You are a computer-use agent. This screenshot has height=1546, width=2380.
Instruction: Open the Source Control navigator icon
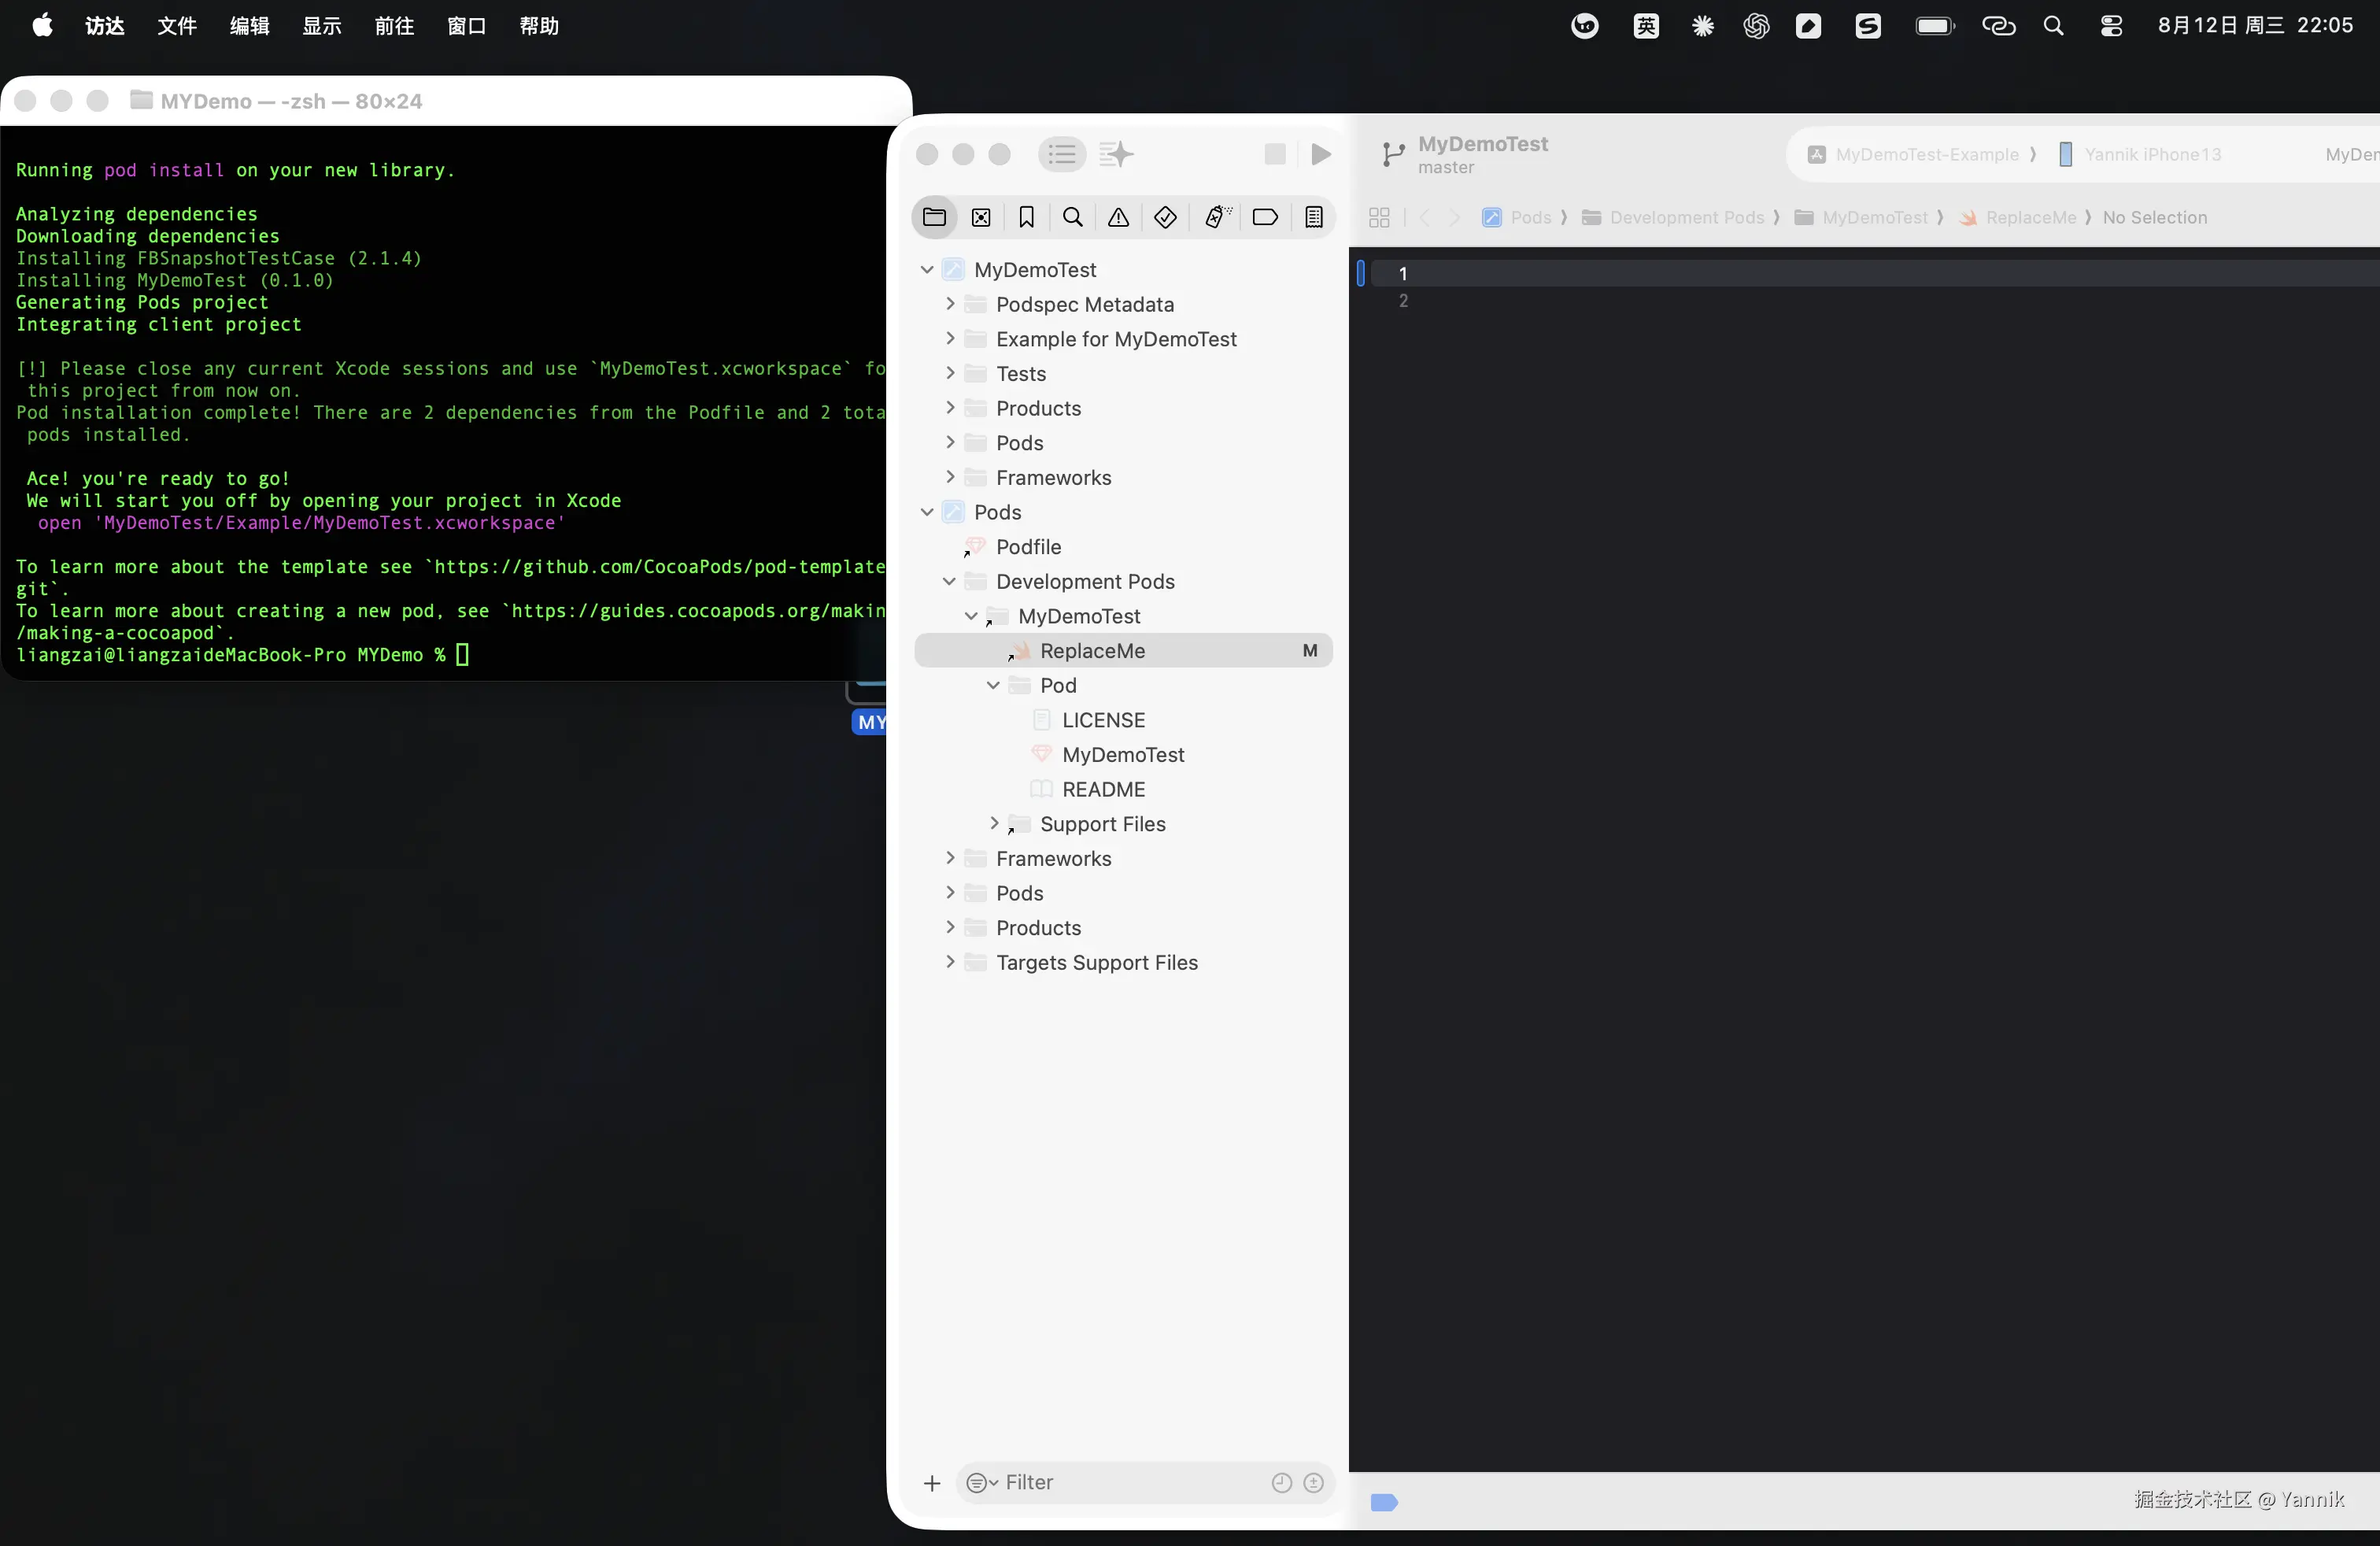[x=981, y=217]
